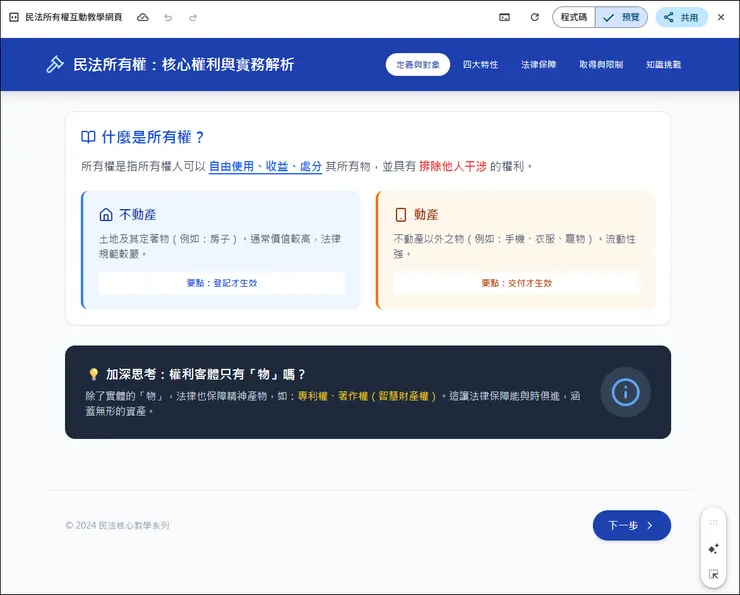Click the red 排除他人干涉 text
The image size is (740, 595).
[453, 167]
